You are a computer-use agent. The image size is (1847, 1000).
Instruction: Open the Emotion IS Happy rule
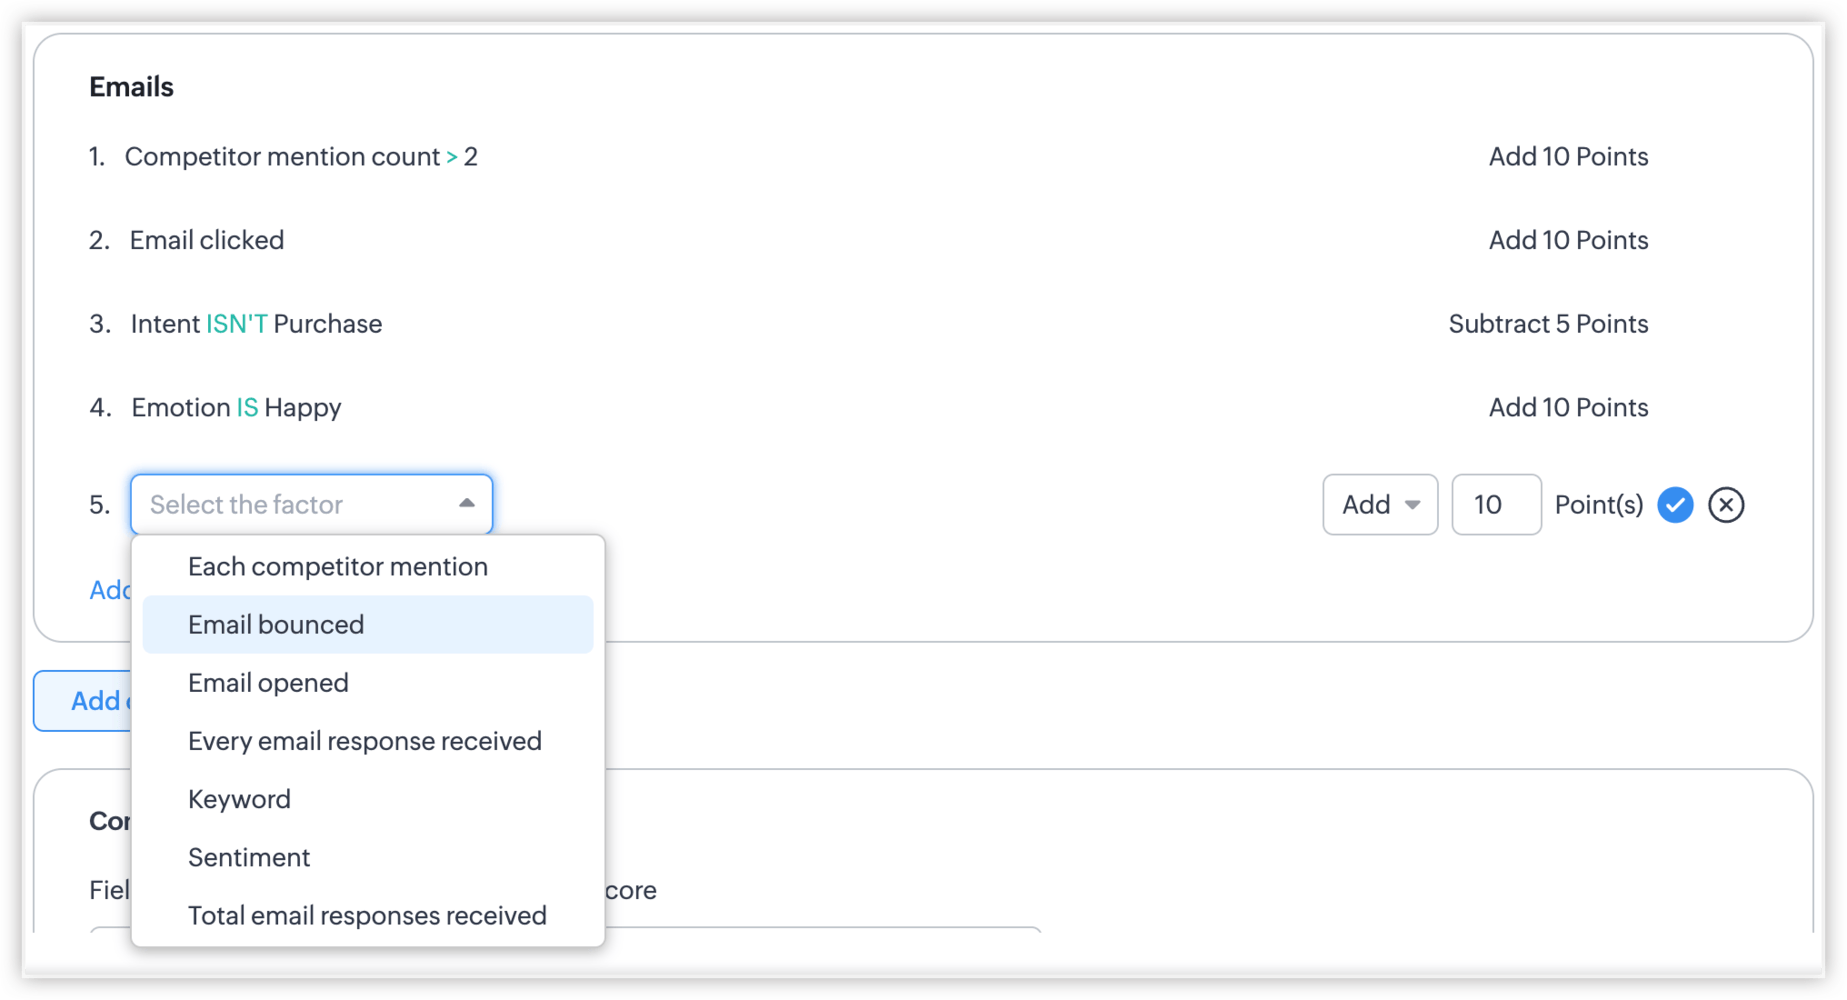click(236, 408)
